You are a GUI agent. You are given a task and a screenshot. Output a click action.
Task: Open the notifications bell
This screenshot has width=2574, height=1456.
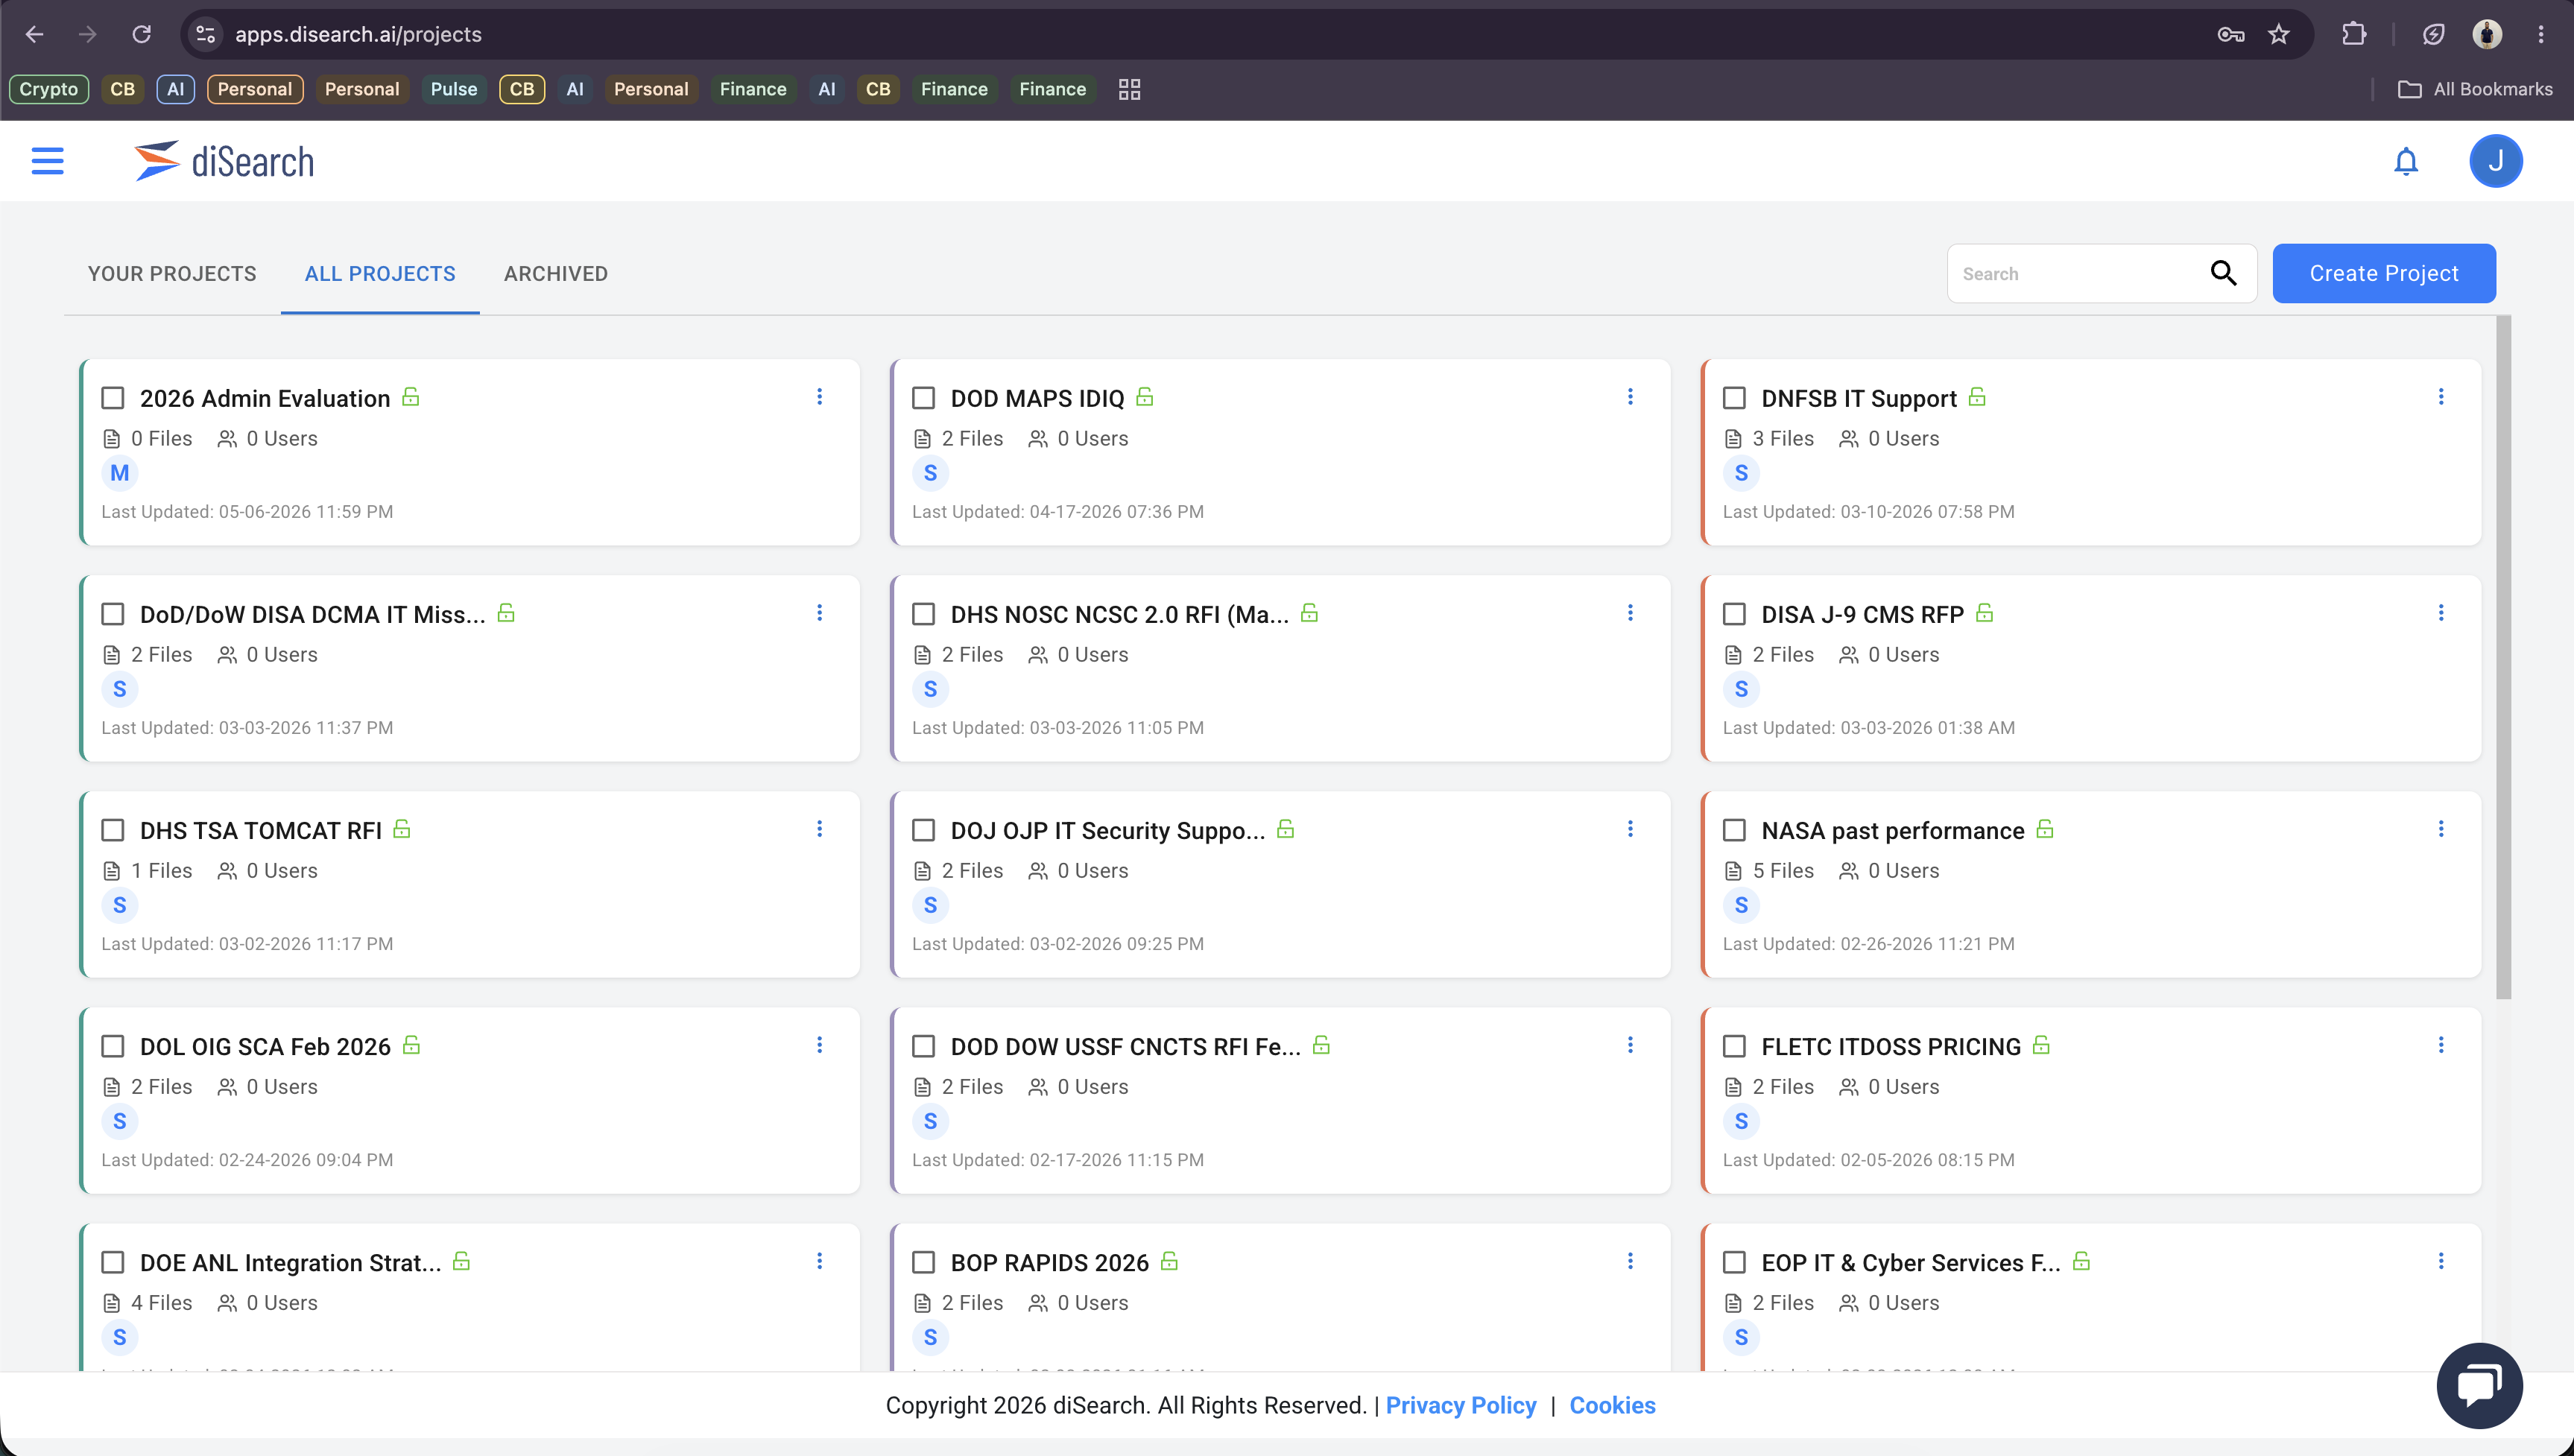[2405, 161]
